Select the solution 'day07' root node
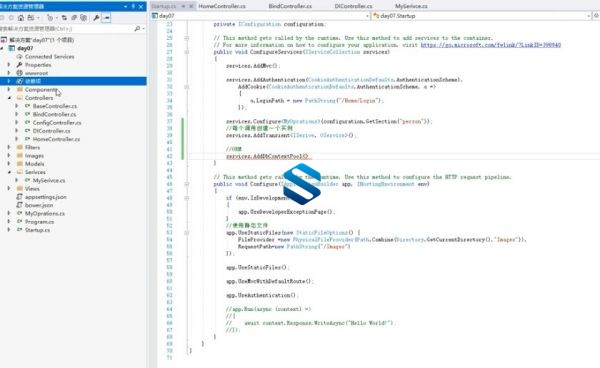 38,40
